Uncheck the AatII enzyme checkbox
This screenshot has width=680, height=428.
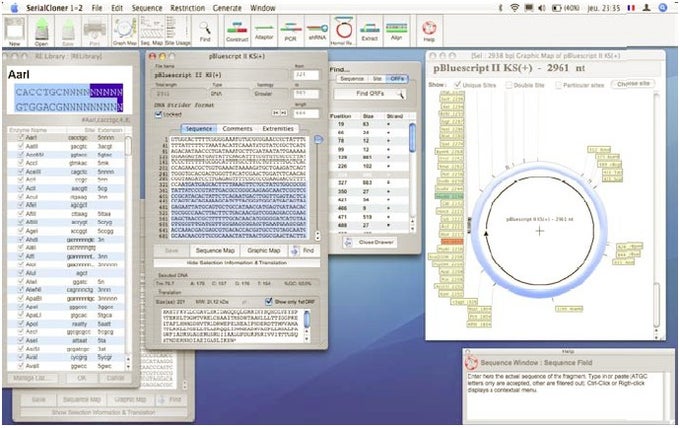20,146
